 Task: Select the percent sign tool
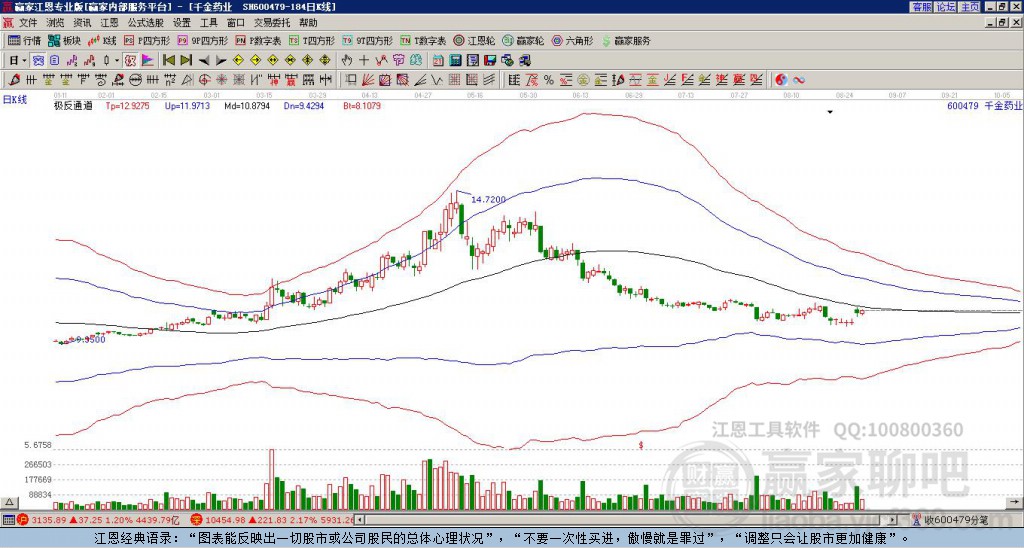click(x=549, y=80)
